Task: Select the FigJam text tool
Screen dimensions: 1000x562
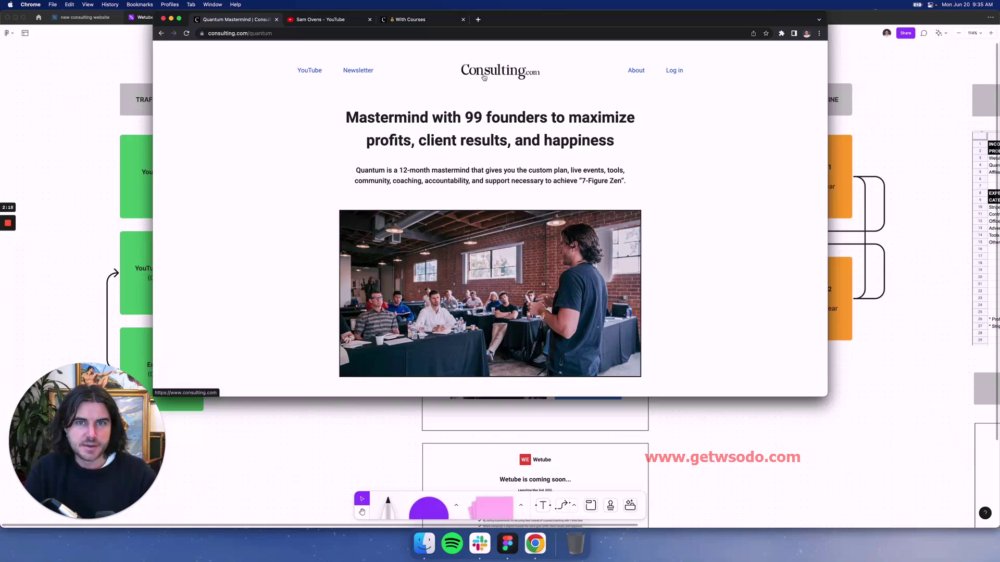Action: 543,505
